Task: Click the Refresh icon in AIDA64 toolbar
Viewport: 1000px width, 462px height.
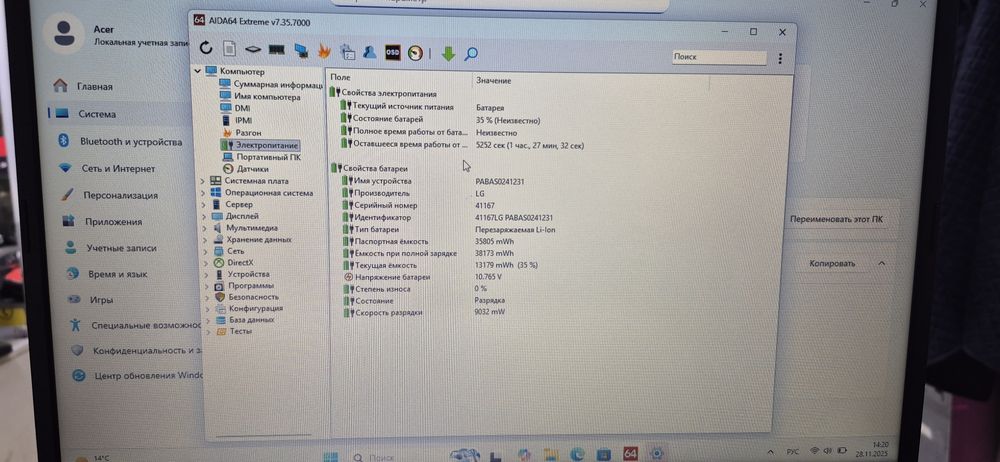Action: pos(205,48)
